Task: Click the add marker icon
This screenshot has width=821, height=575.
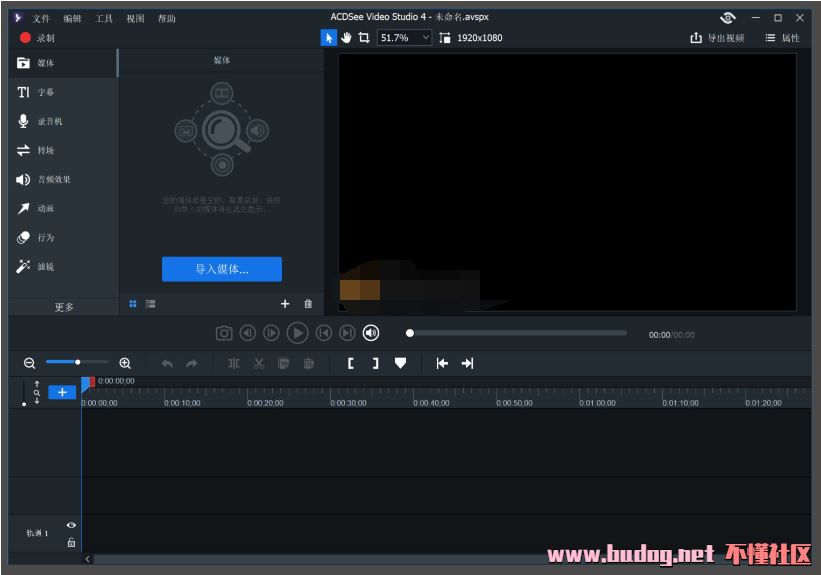Action: tap(400, 364)
